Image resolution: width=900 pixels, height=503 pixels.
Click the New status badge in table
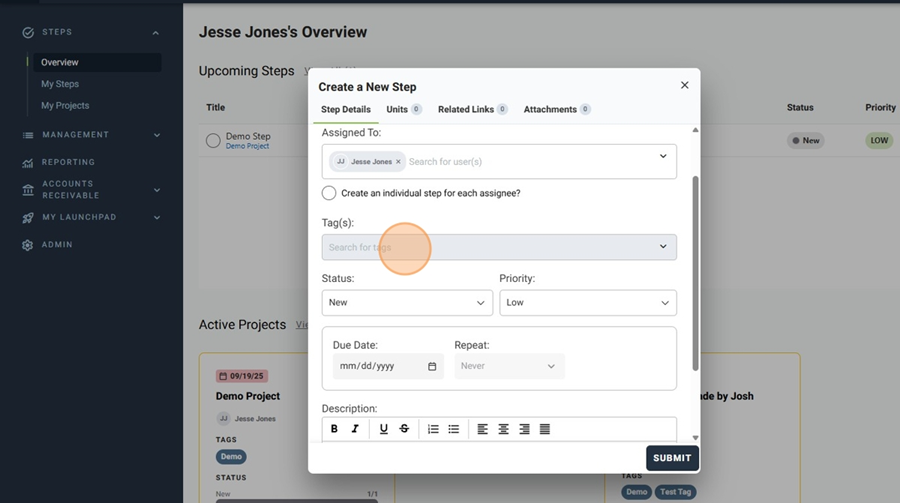click(805, 141)
